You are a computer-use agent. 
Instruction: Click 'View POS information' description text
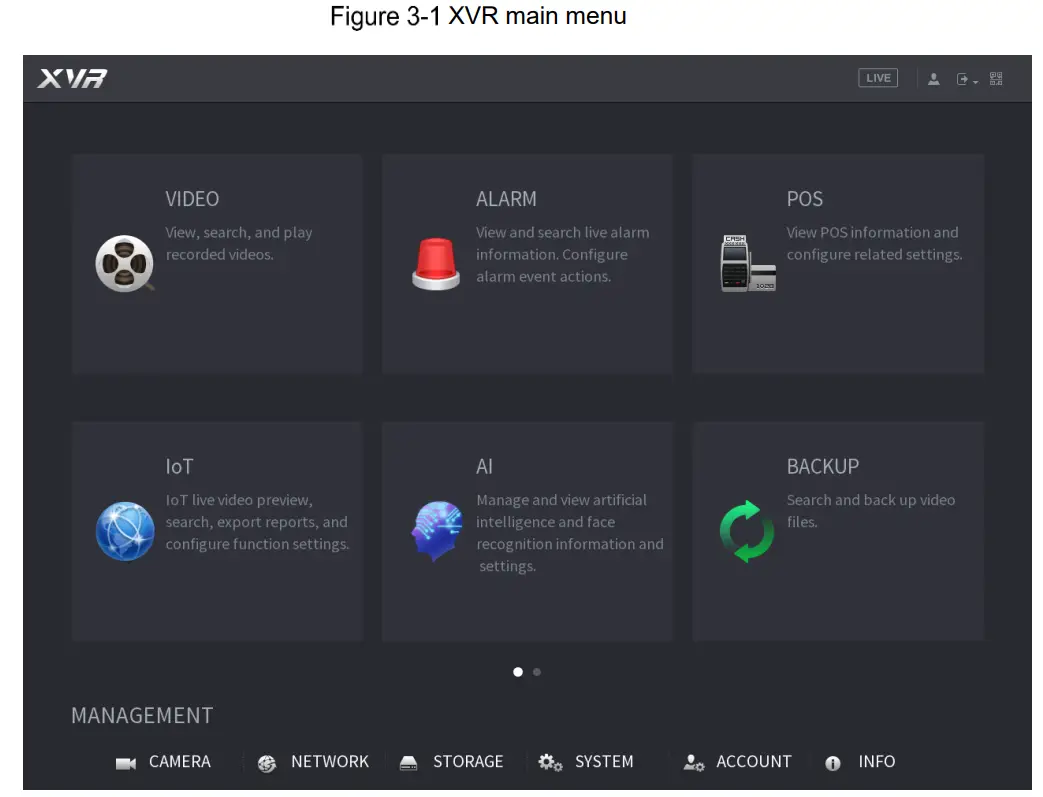[874, 243]
